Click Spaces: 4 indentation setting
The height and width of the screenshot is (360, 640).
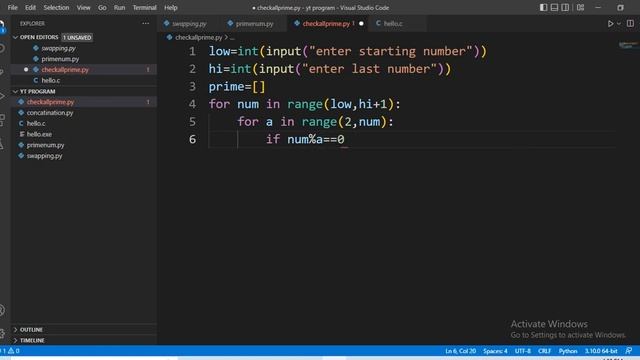(495, 351)
